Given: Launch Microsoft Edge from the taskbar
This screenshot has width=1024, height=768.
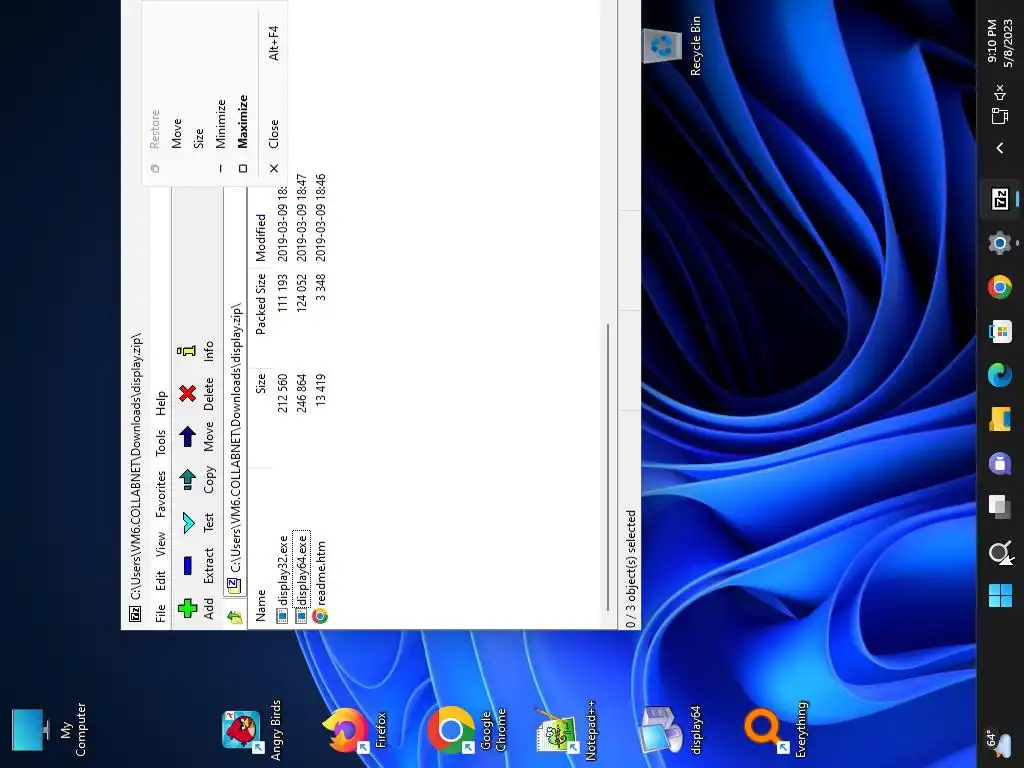Looking at the screenshot, I should pos(1000,375).
